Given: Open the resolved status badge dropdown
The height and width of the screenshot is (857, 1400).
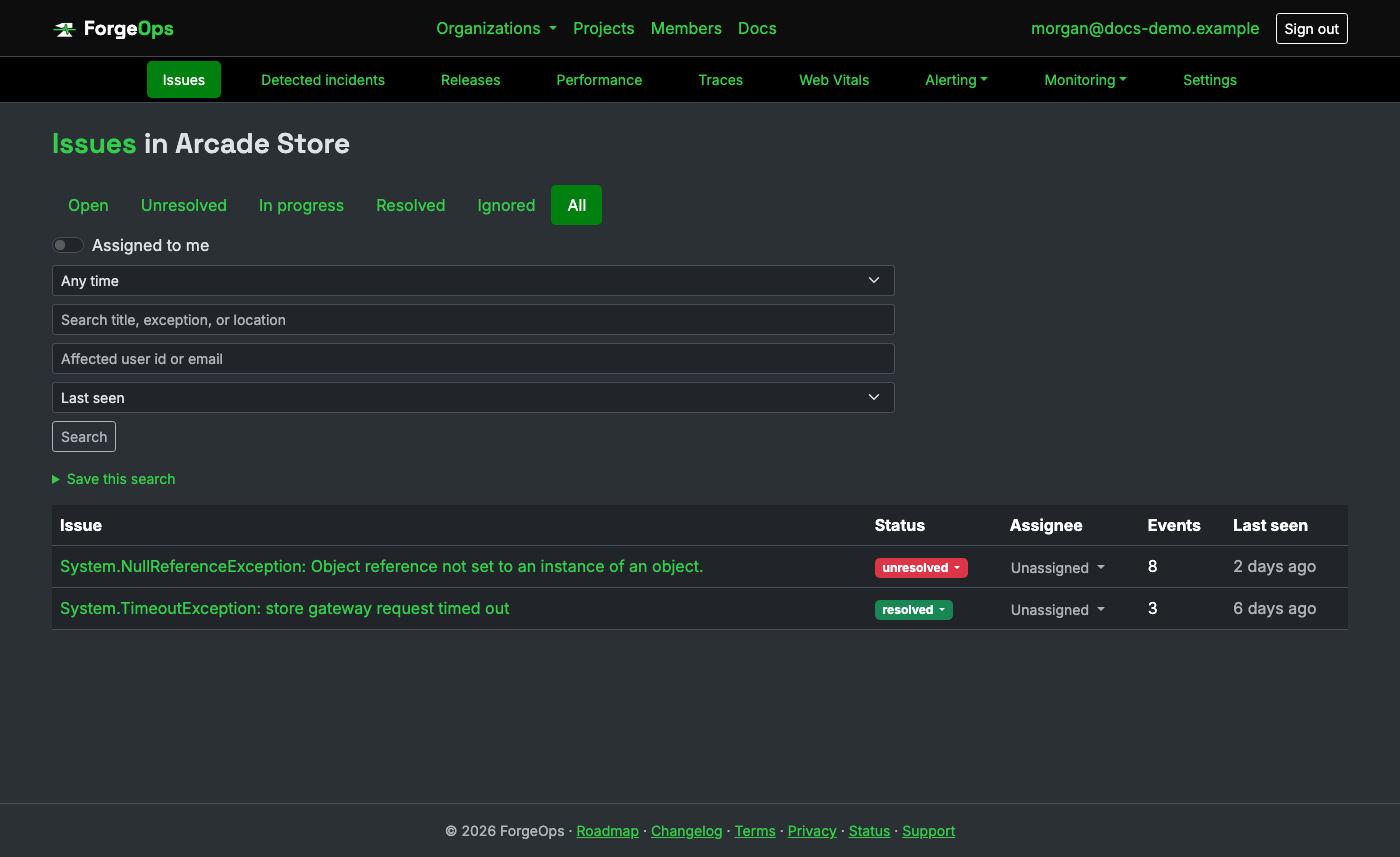Looking at the screenshot, I should click(x=914, y=610).
